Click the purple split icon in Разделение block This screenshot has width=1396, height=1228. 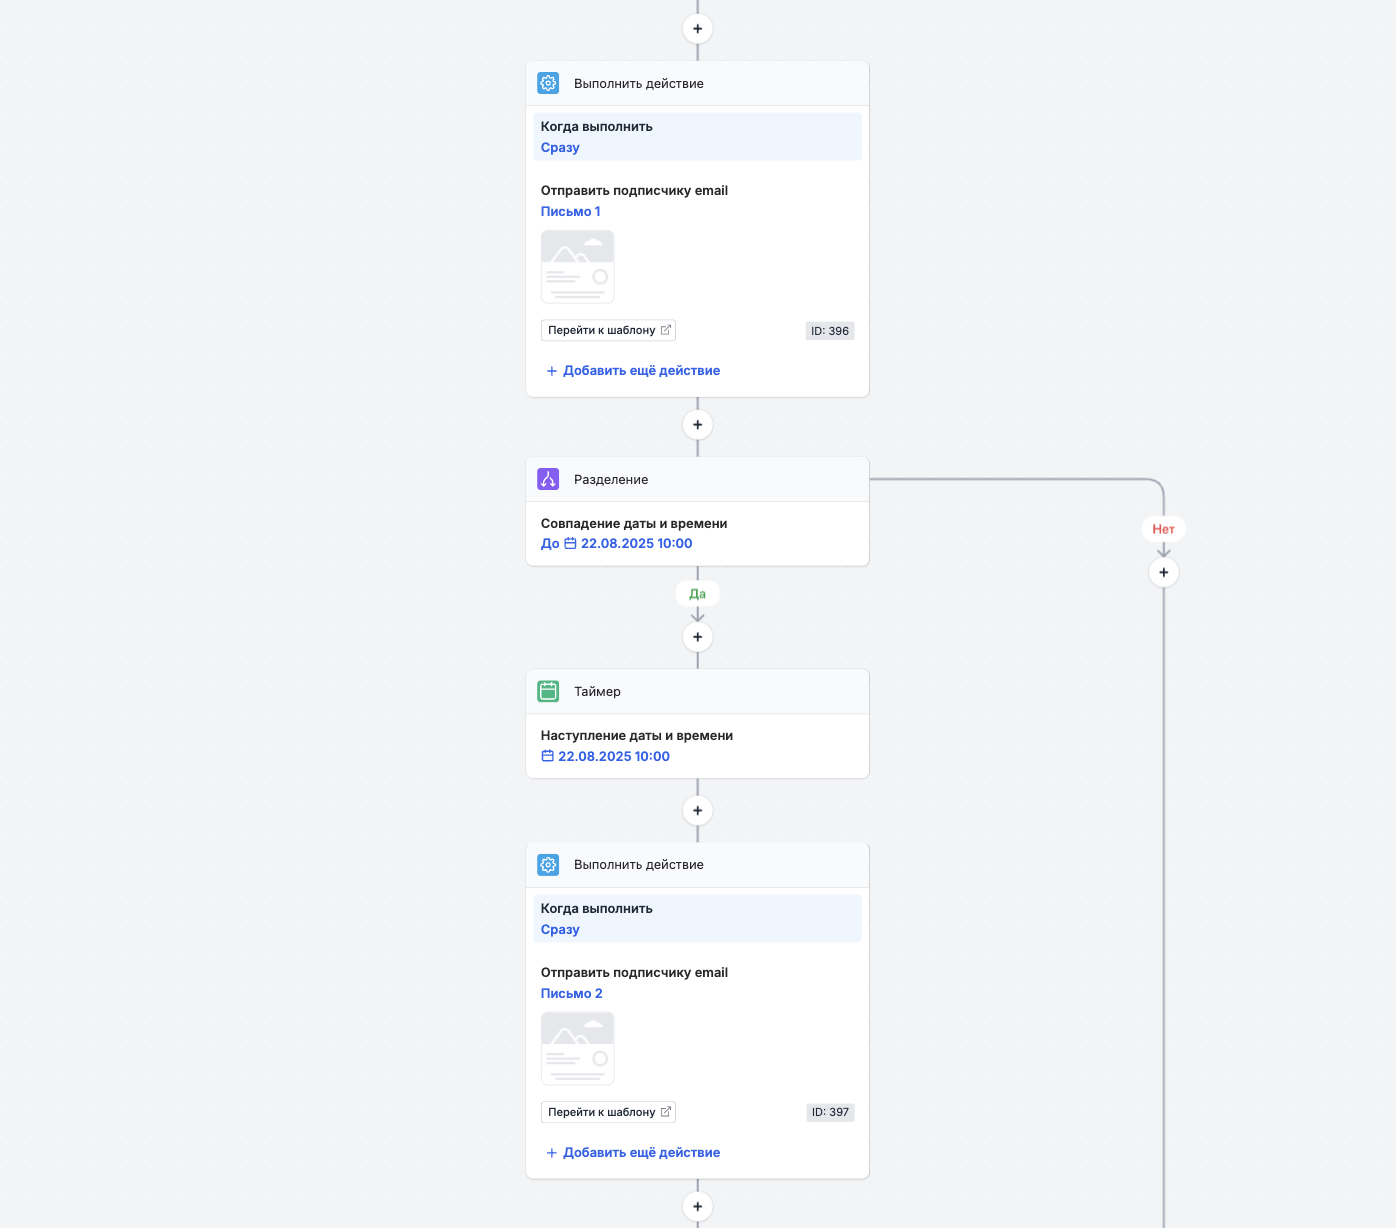(x=548, y=479)
